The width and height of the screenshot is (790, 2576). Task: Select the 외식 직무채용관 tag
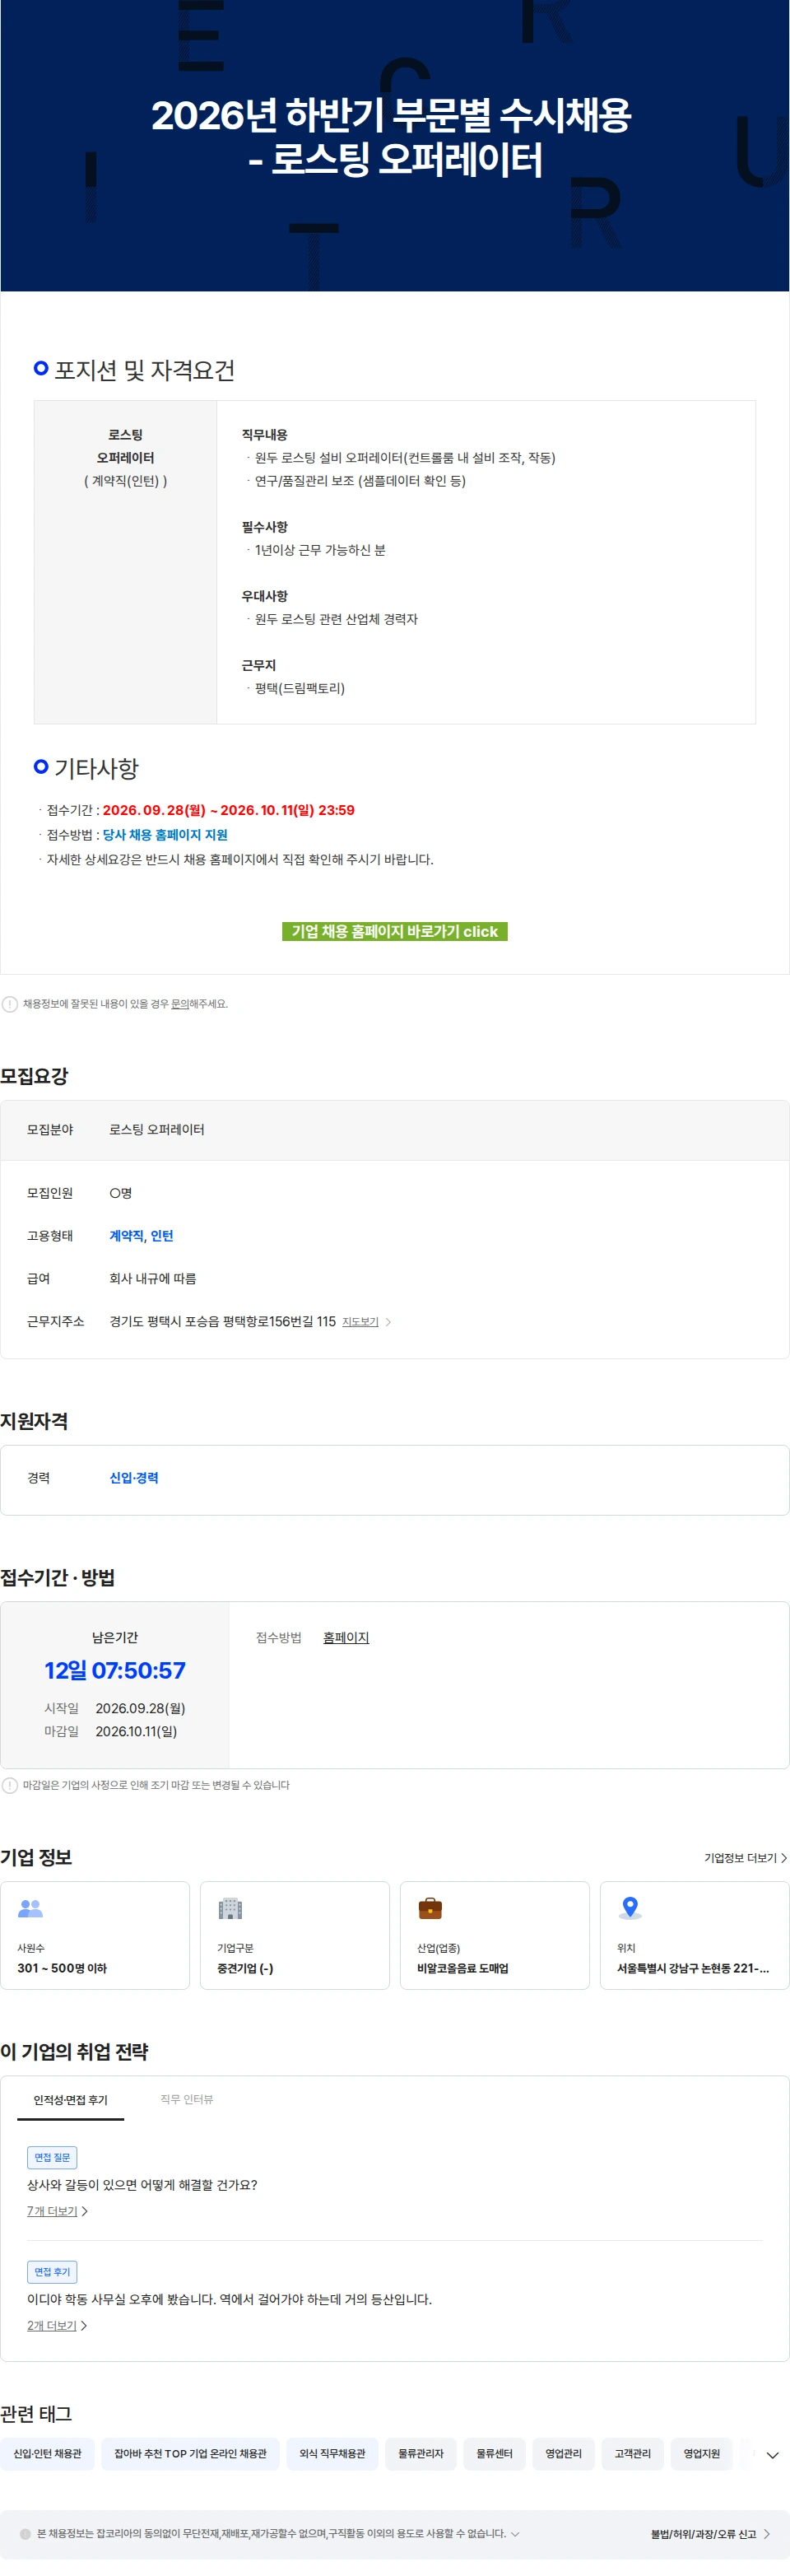pos(332,2454)
